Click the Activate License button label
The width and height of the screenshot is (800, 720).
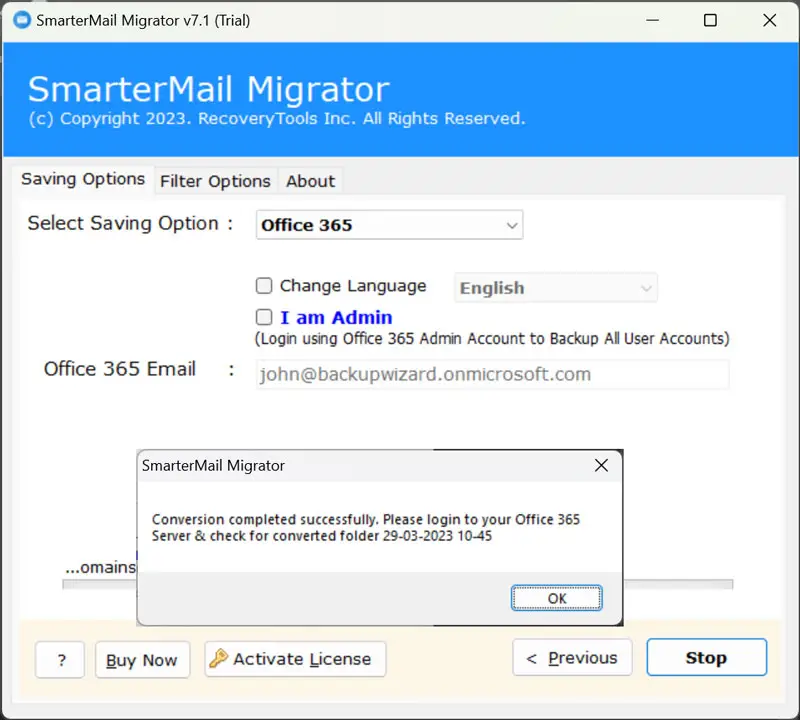coord(302,659)
